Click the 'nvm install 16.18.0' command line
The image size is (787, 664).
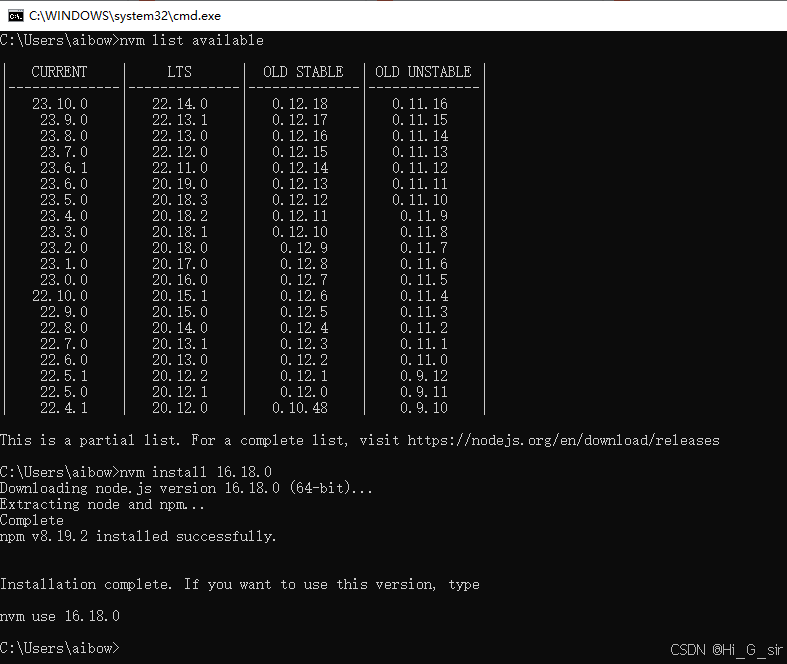click(136, 472)
